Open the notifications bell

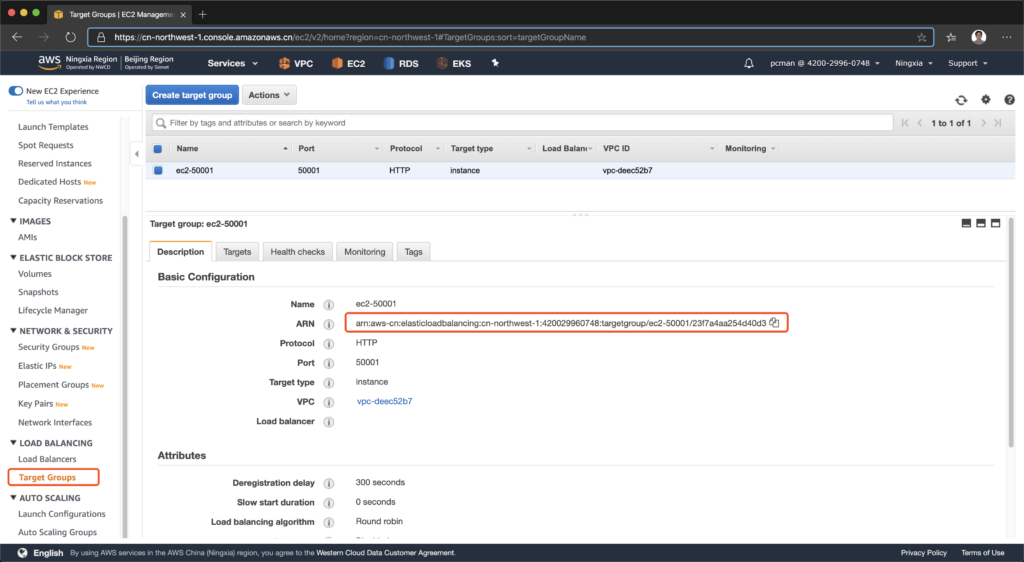[x=749, y=64]
